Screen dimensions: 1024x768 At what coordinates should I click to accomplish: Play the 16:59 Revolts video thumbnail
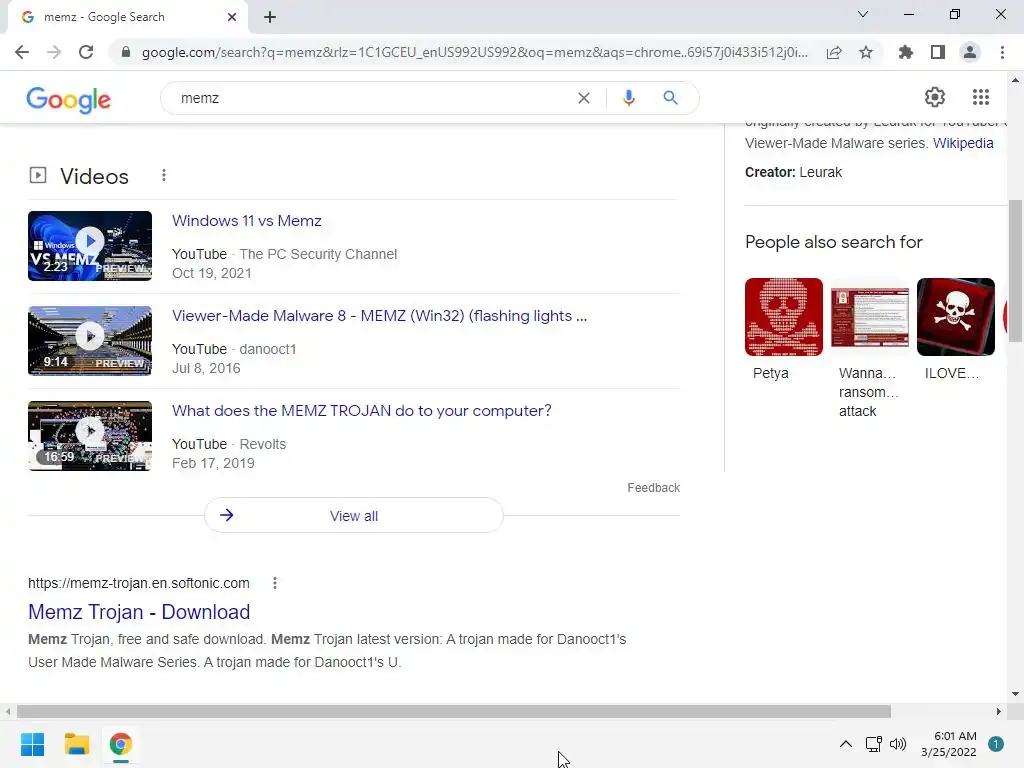coord(90,436)
